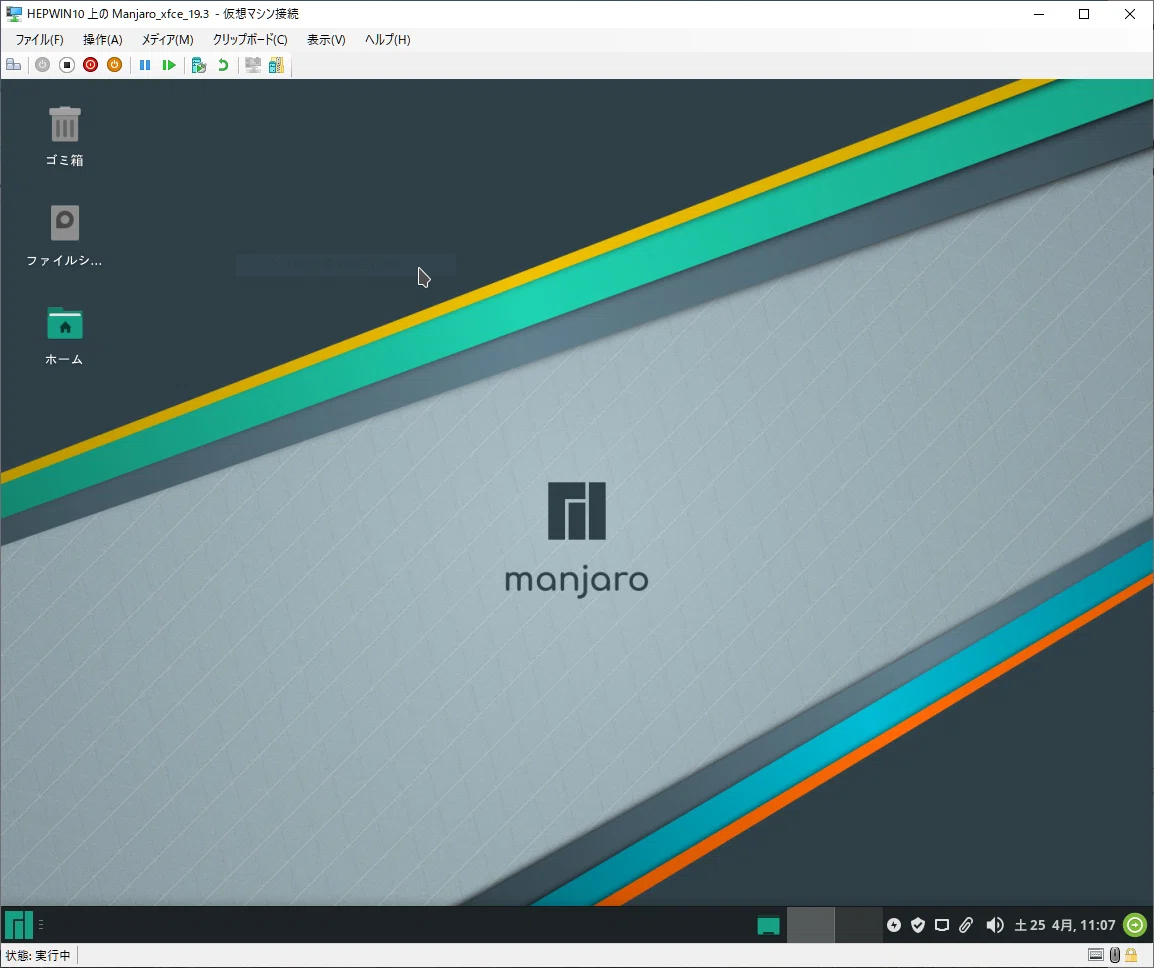Click the orange Save state icon
Screen dimensions: 1154x968
click(x=114, y=65)
